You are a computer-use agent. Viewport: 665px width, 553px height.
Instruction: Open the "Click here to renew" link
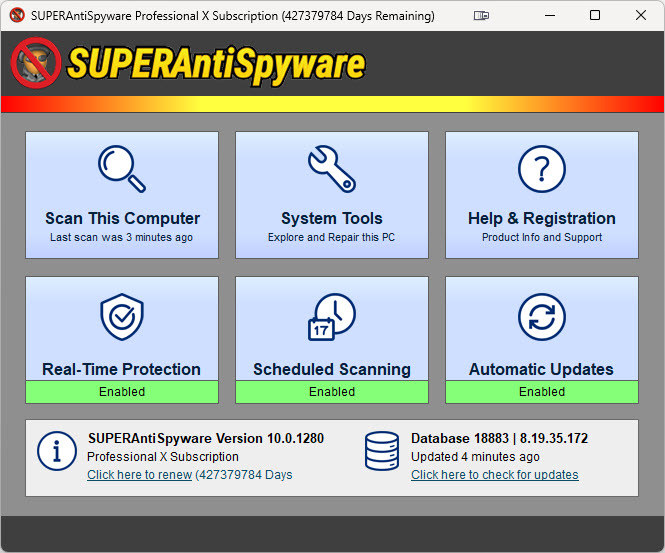click(x=139, y=475)
